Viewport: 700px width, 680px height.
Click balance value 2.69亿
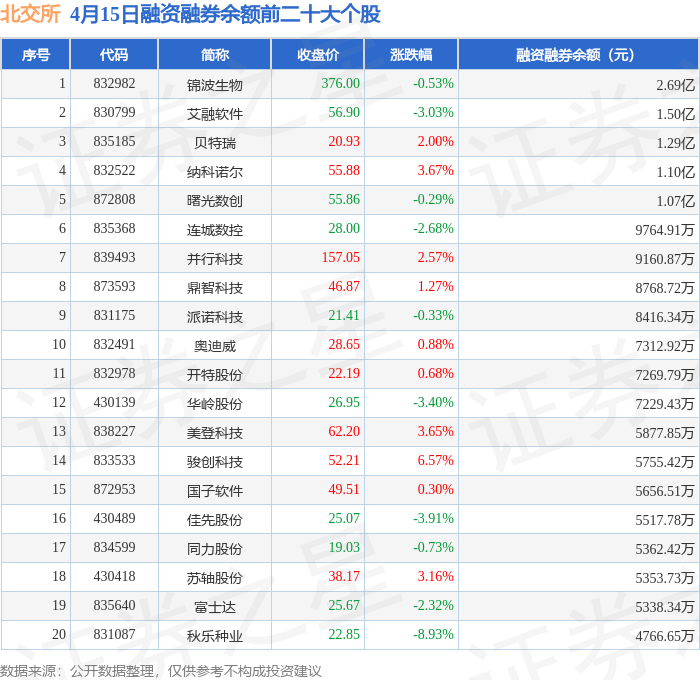click(x=675, y=85)
